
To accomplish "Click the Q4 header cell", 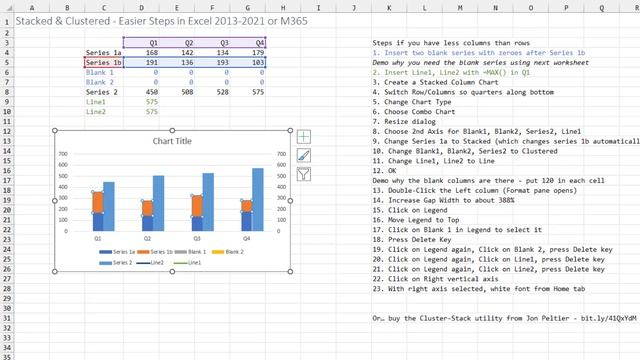I will [248, 43].
